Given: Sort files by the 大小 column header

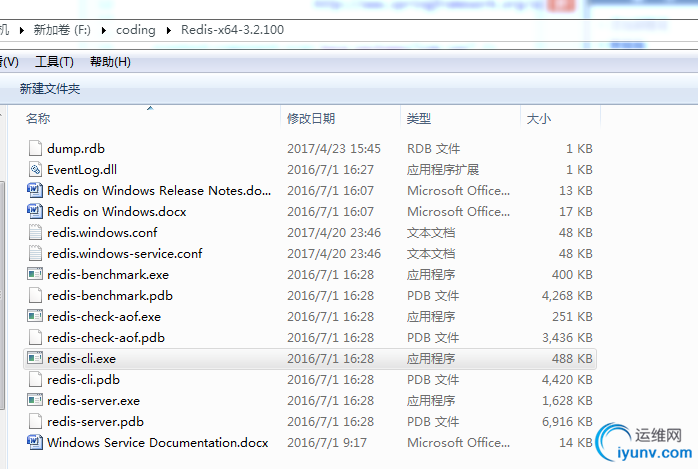Looking at the screenshot, I should [x=539, y=118].
